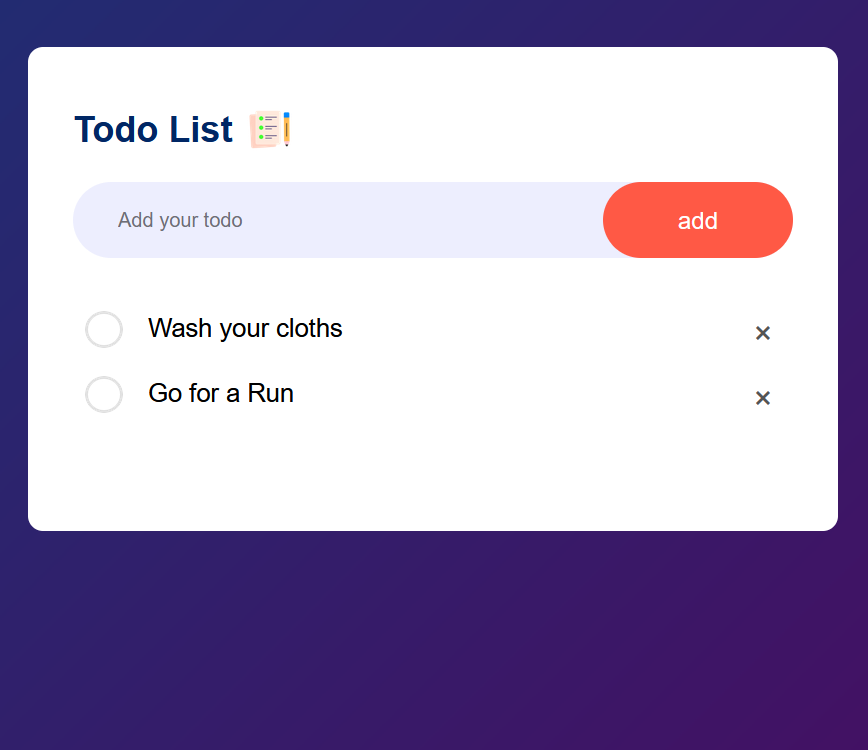Click the checklist emoji beside the title

270,129
